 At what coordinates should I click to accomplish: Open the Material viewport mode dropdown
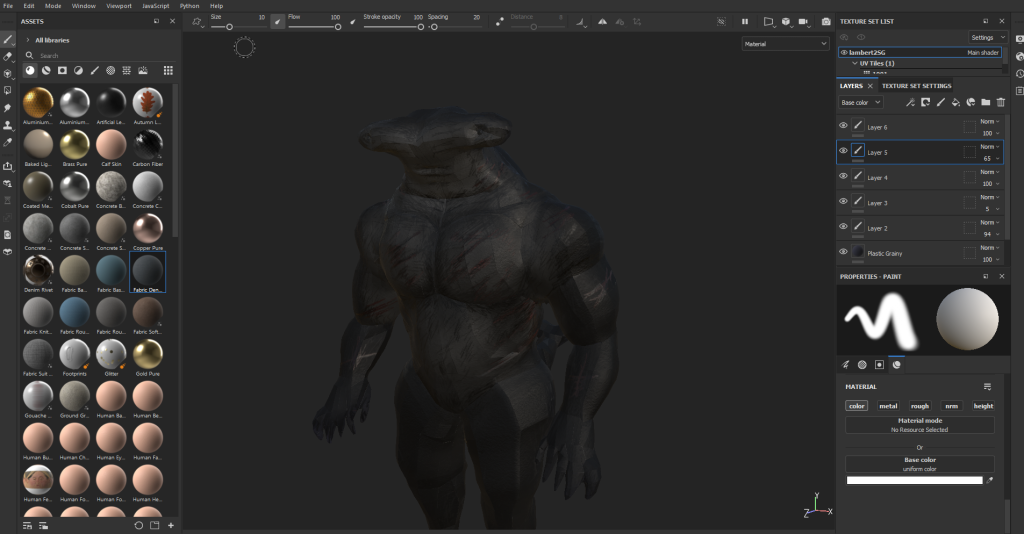tap(785, 44)
